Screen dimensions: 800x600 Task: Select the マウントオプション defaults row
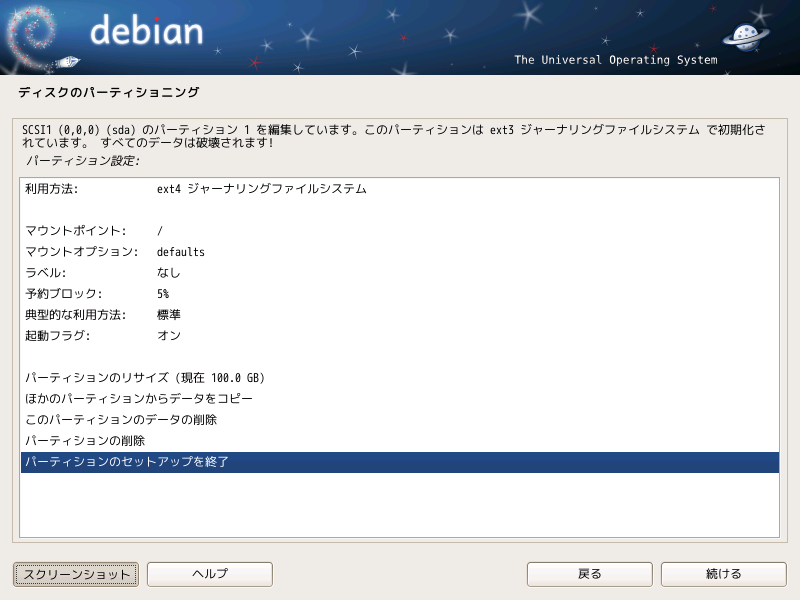pos(399,252)
